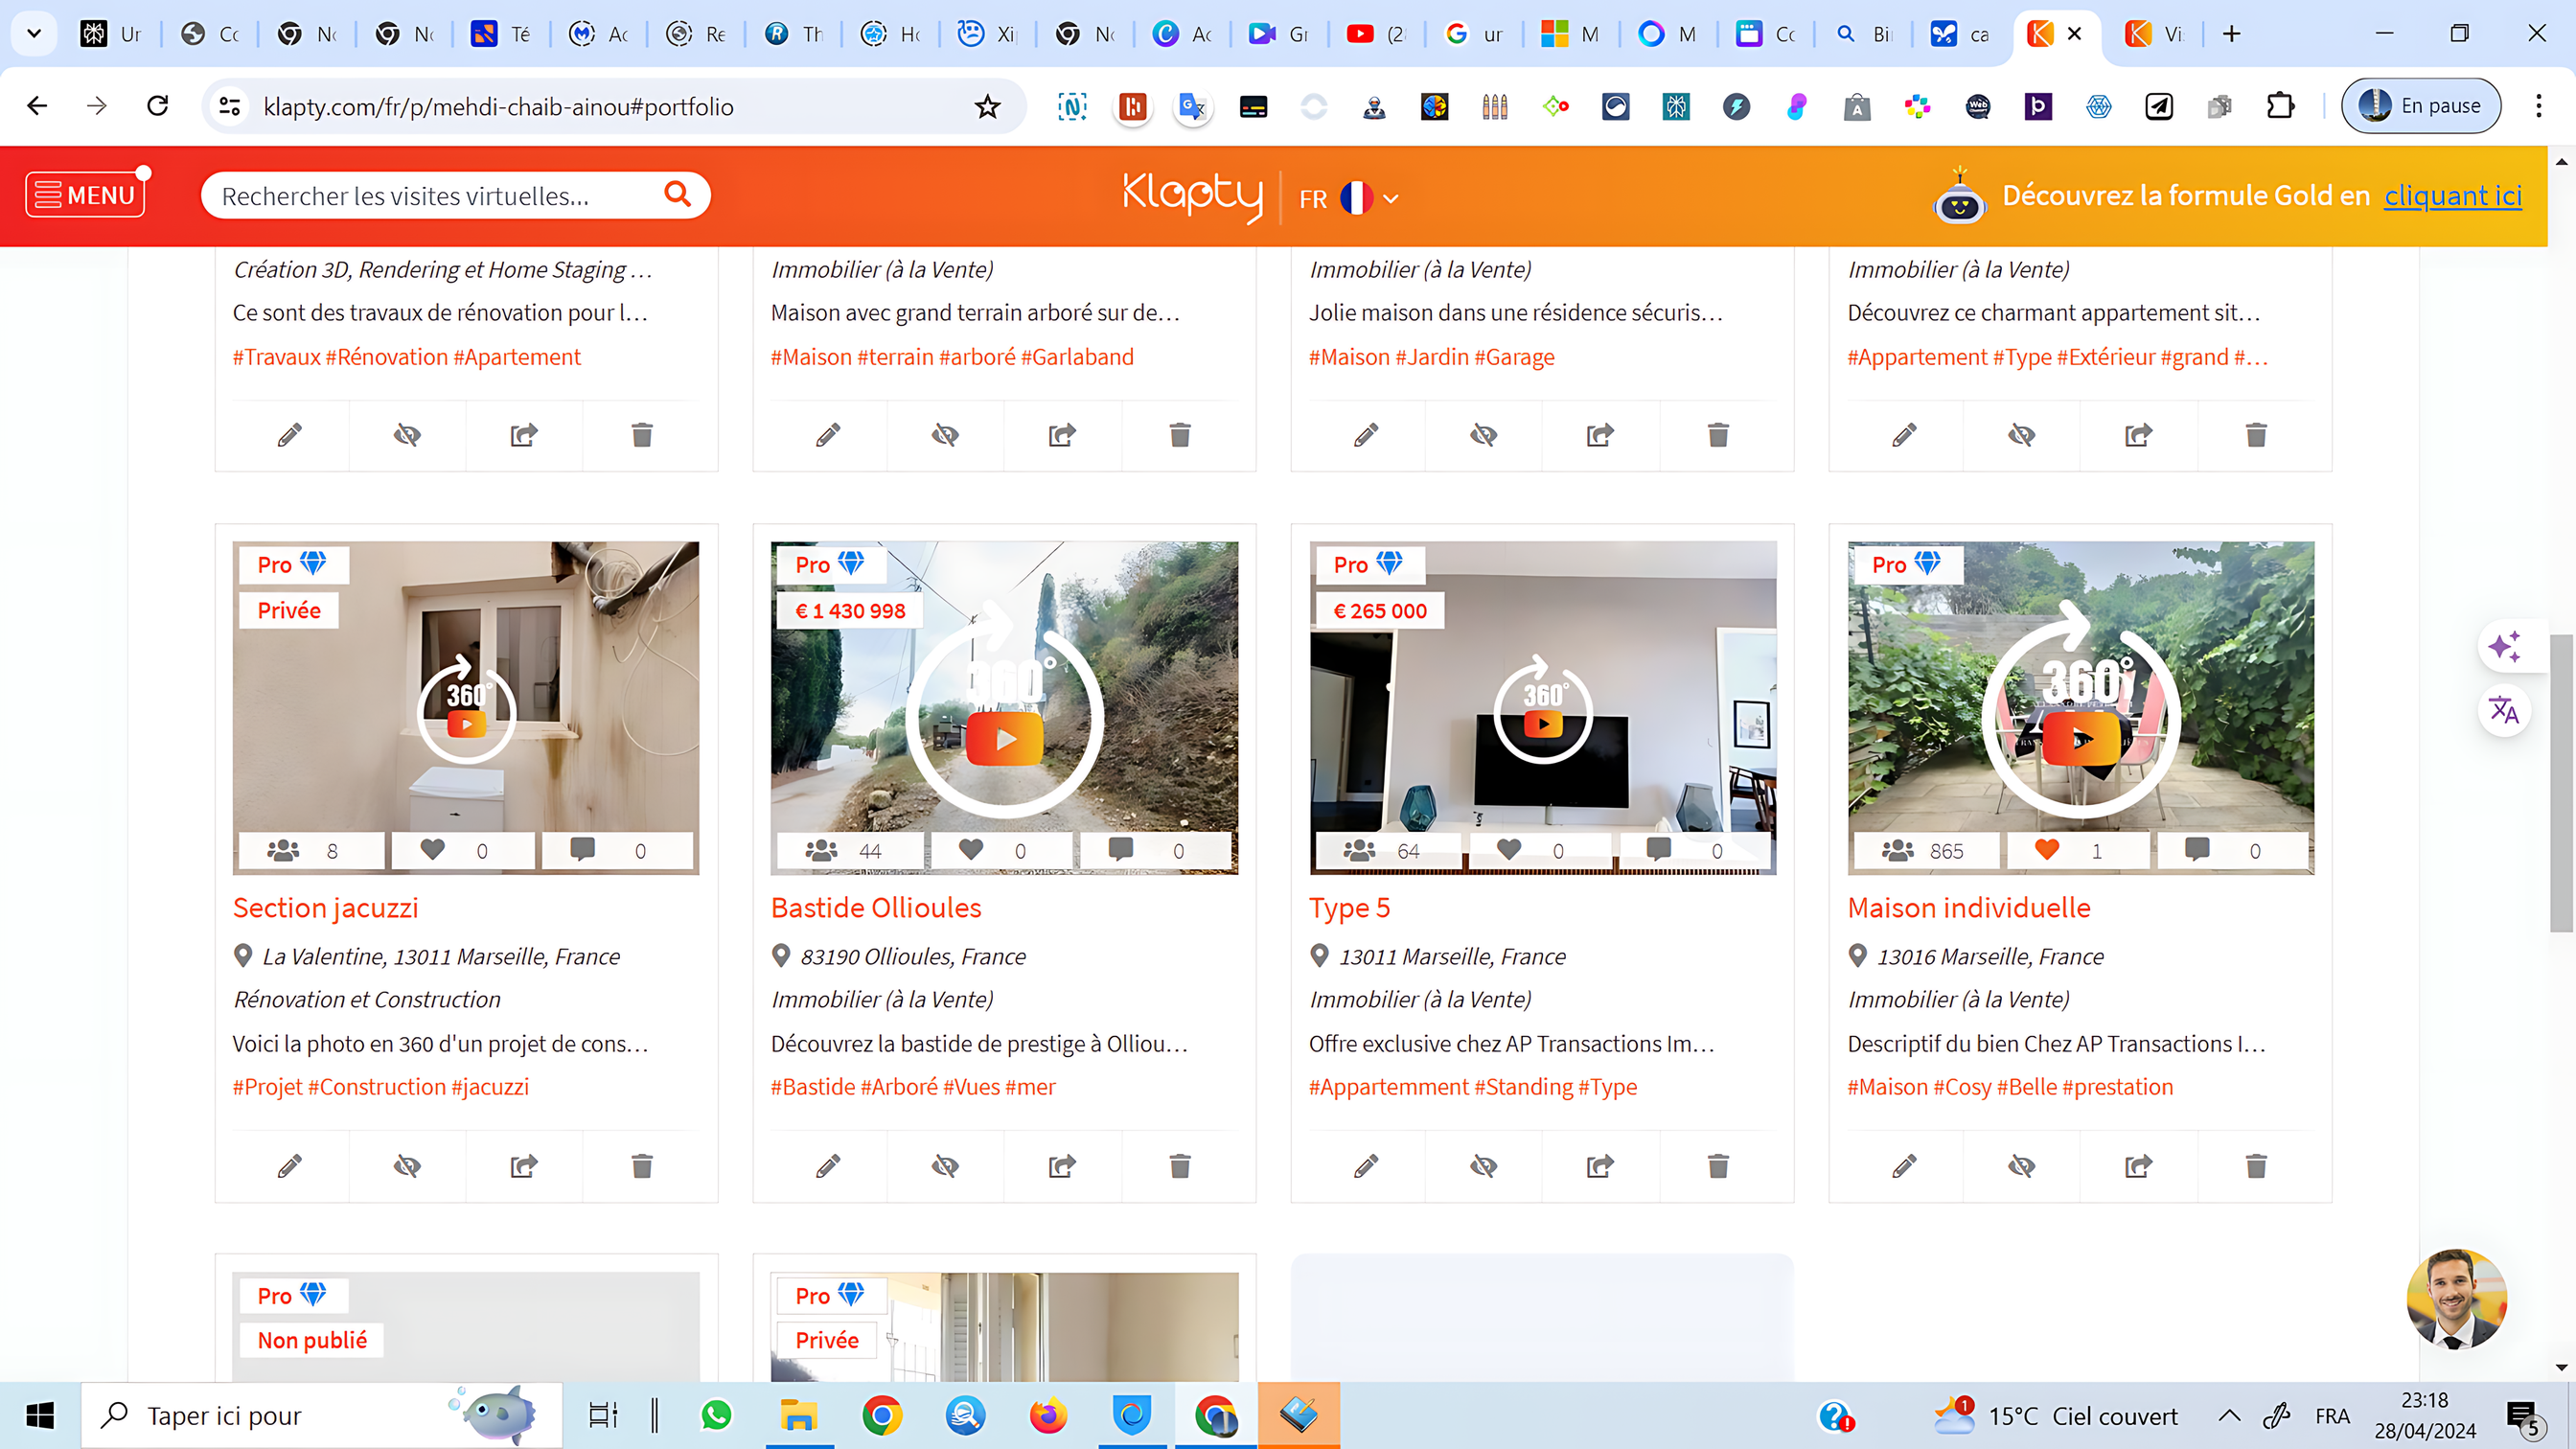Screen dimensions: 2576x1449
Task: Edit the #Travaux #Rénovation #Appartement tour
Action: 290,434
